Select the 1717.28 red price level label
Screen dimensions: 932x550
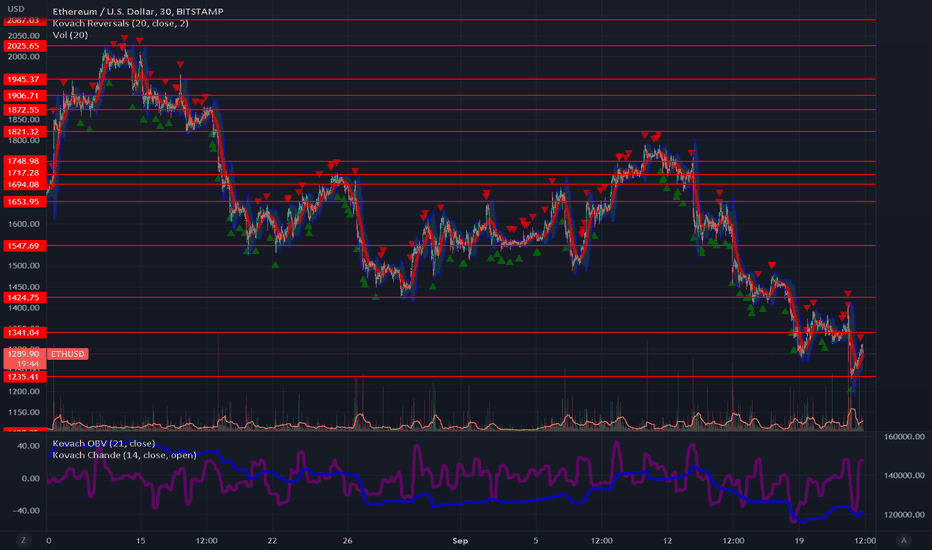pyautogui.click(x=24, y=173)
